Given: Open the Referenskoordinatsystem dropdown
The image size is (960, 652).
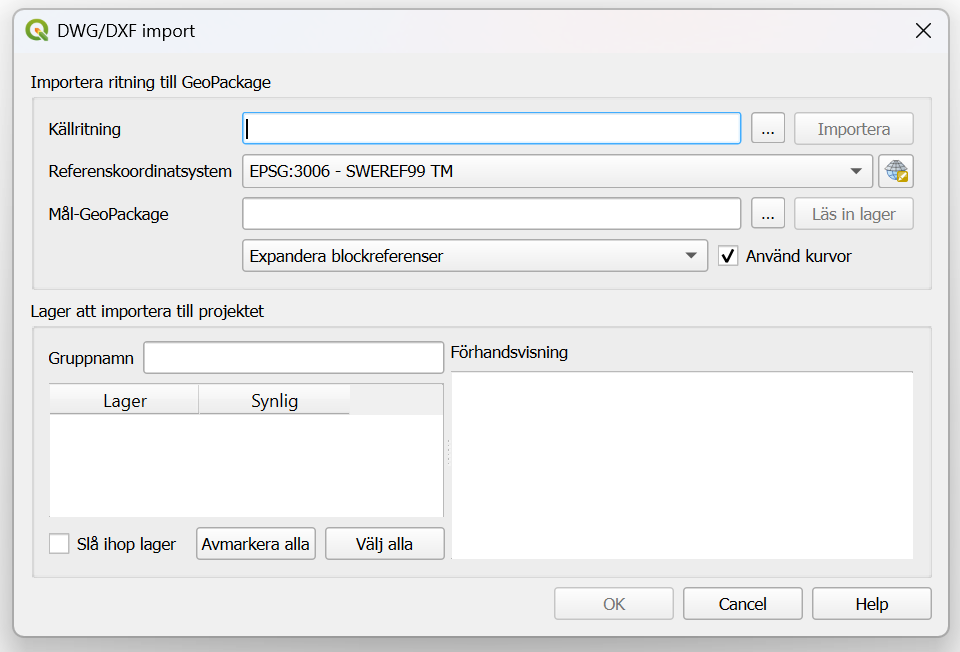Looking at the screenshot, I should tap(557, 171).
